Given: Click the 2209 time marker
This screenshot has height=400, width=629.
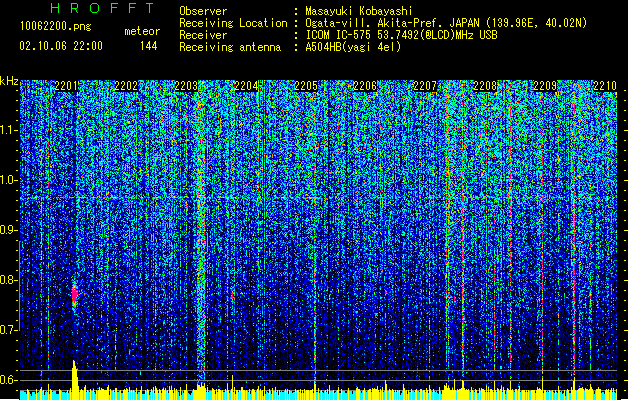Looking at the screenshot, I should [x=545, y=86].
